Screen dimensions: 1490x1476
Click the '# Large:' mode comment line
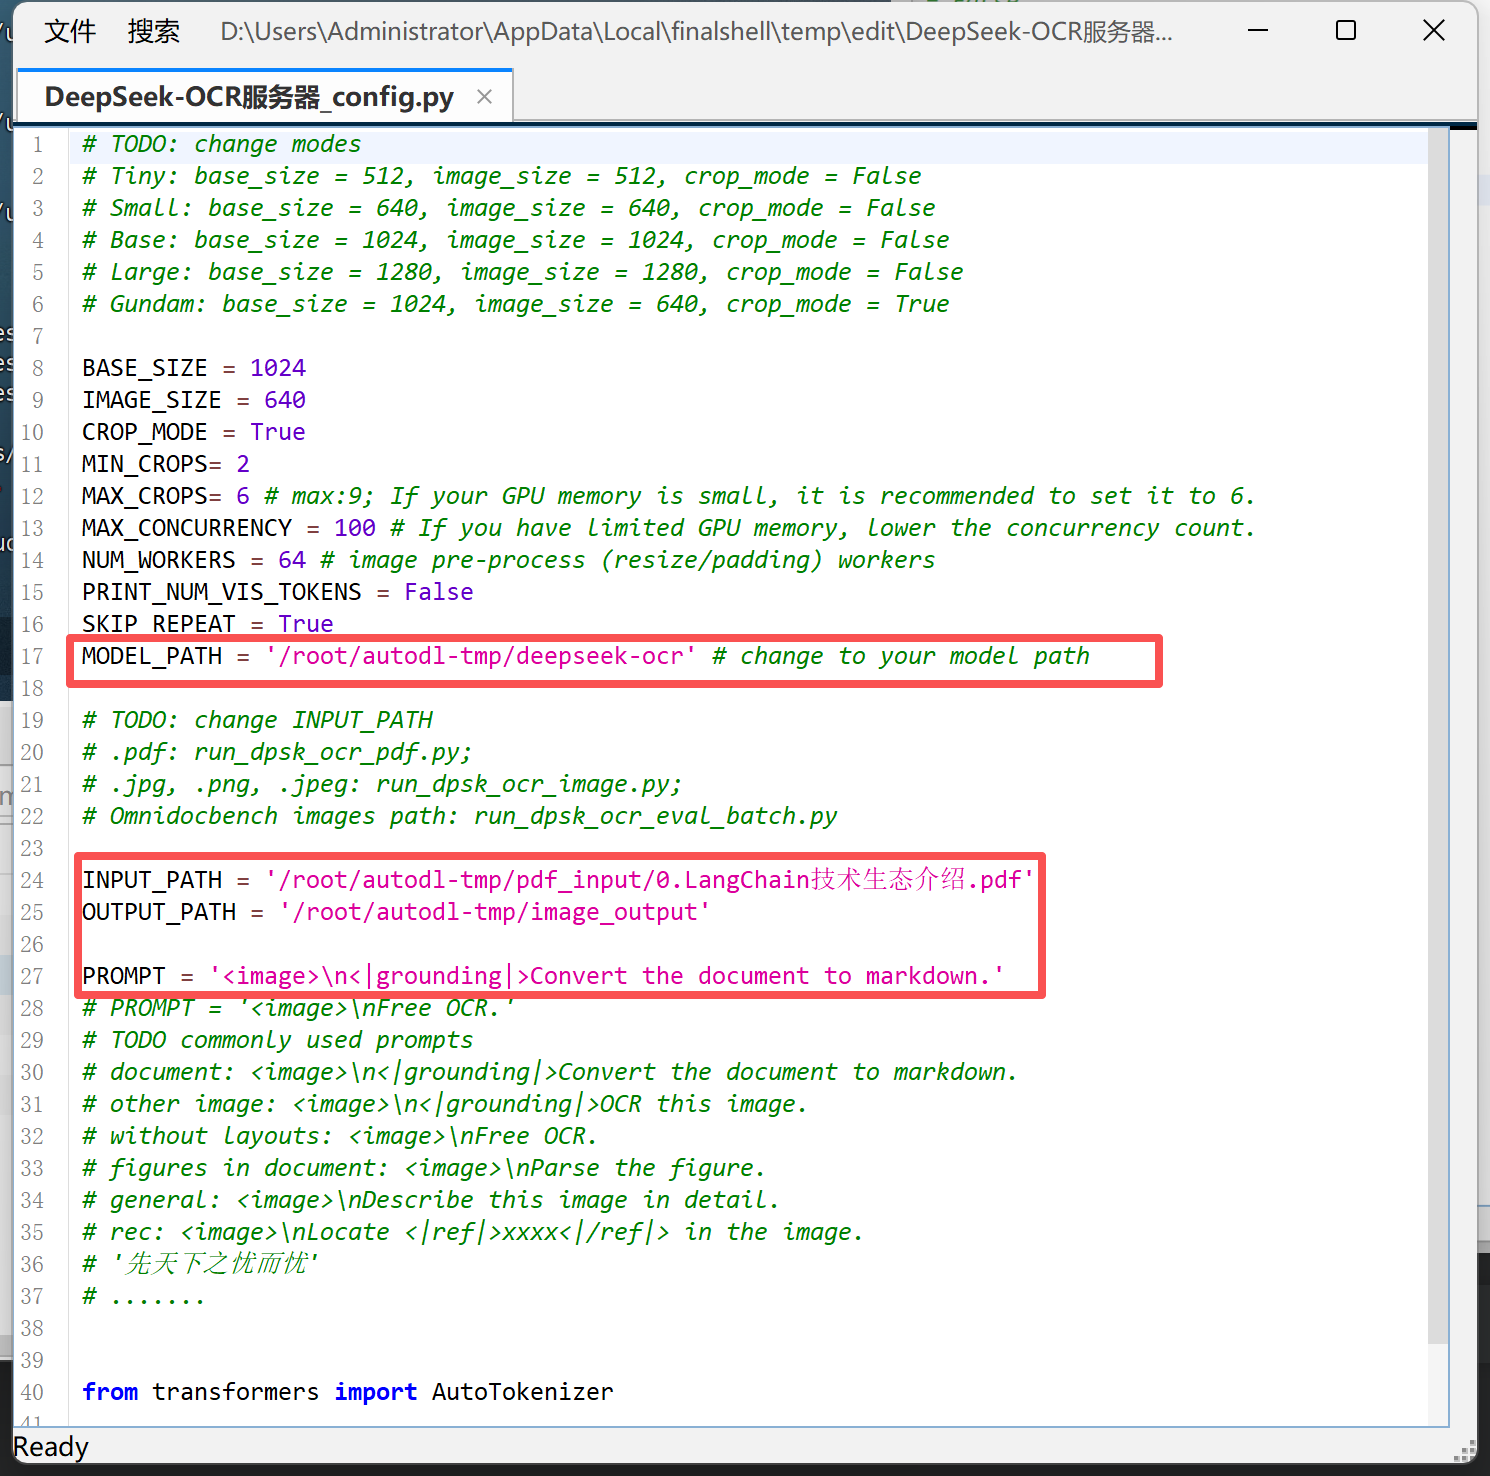[x=523, y=272]
